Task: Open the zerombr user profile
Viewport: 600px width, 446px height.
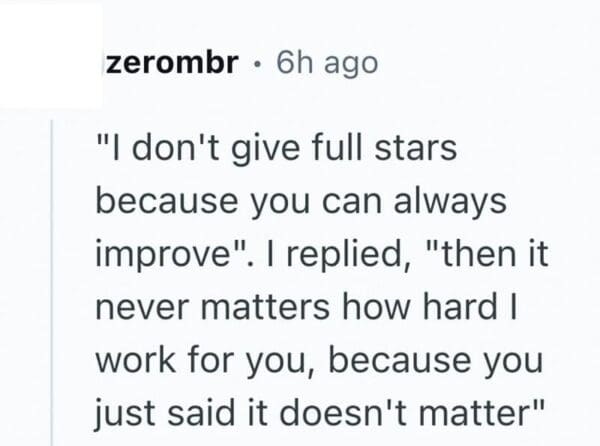Action: [x=174, y=63]
